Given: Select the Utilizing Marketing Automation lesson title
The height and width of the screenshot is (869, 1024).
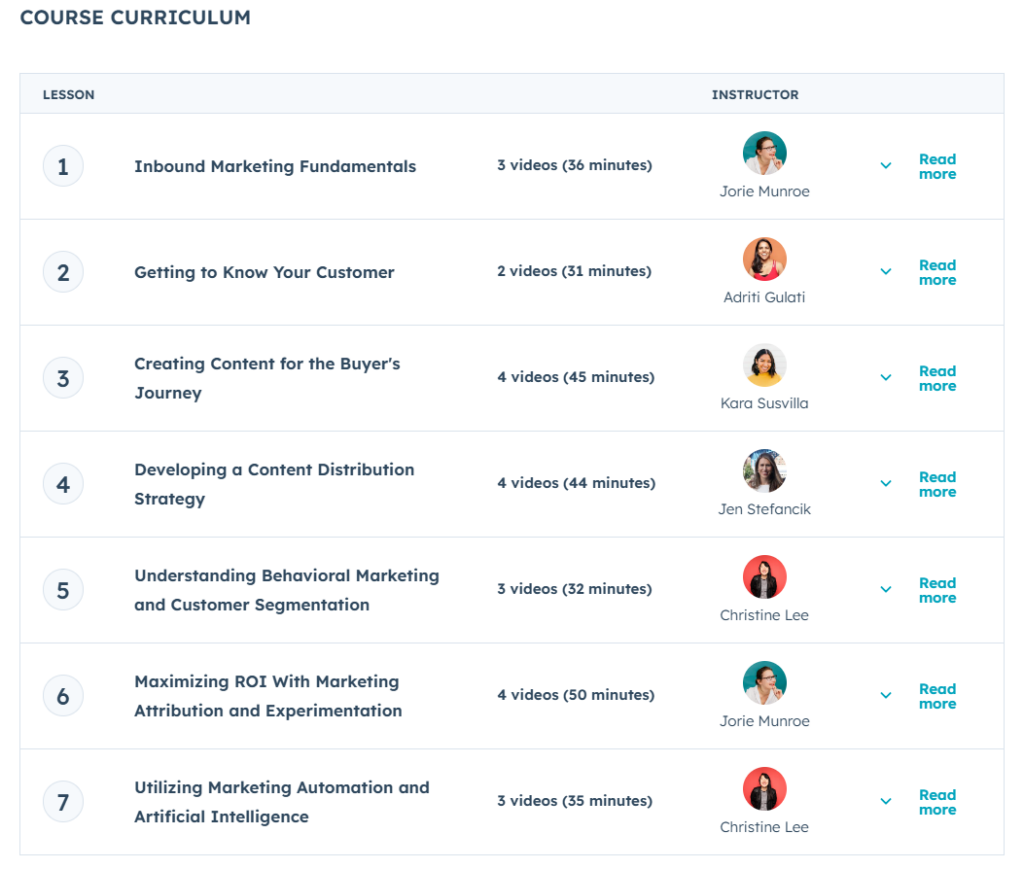Looking at the screenshot, I should click(x=281, y=801).
